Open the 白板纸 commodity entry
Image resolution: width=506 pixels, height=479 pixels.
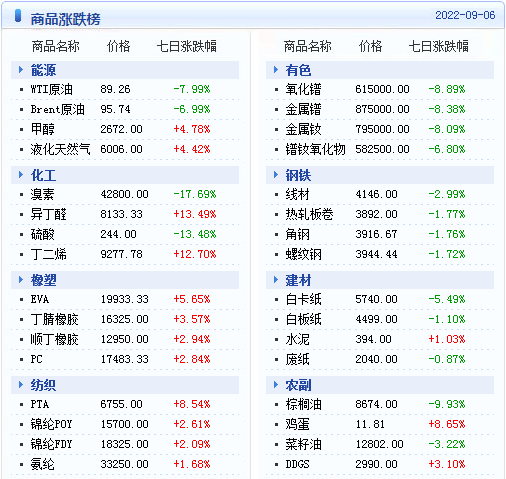click(303, 319)
